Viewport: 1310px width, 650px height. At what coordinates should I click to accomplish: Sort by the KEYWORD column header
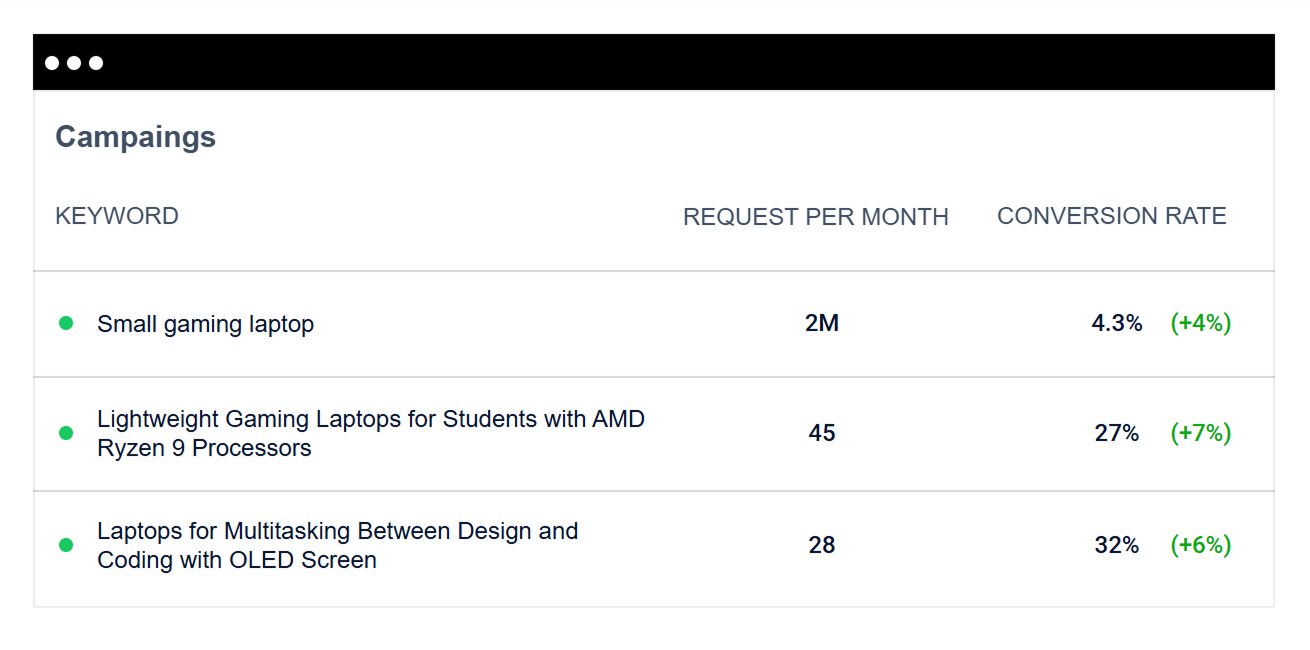click(117, 216)
